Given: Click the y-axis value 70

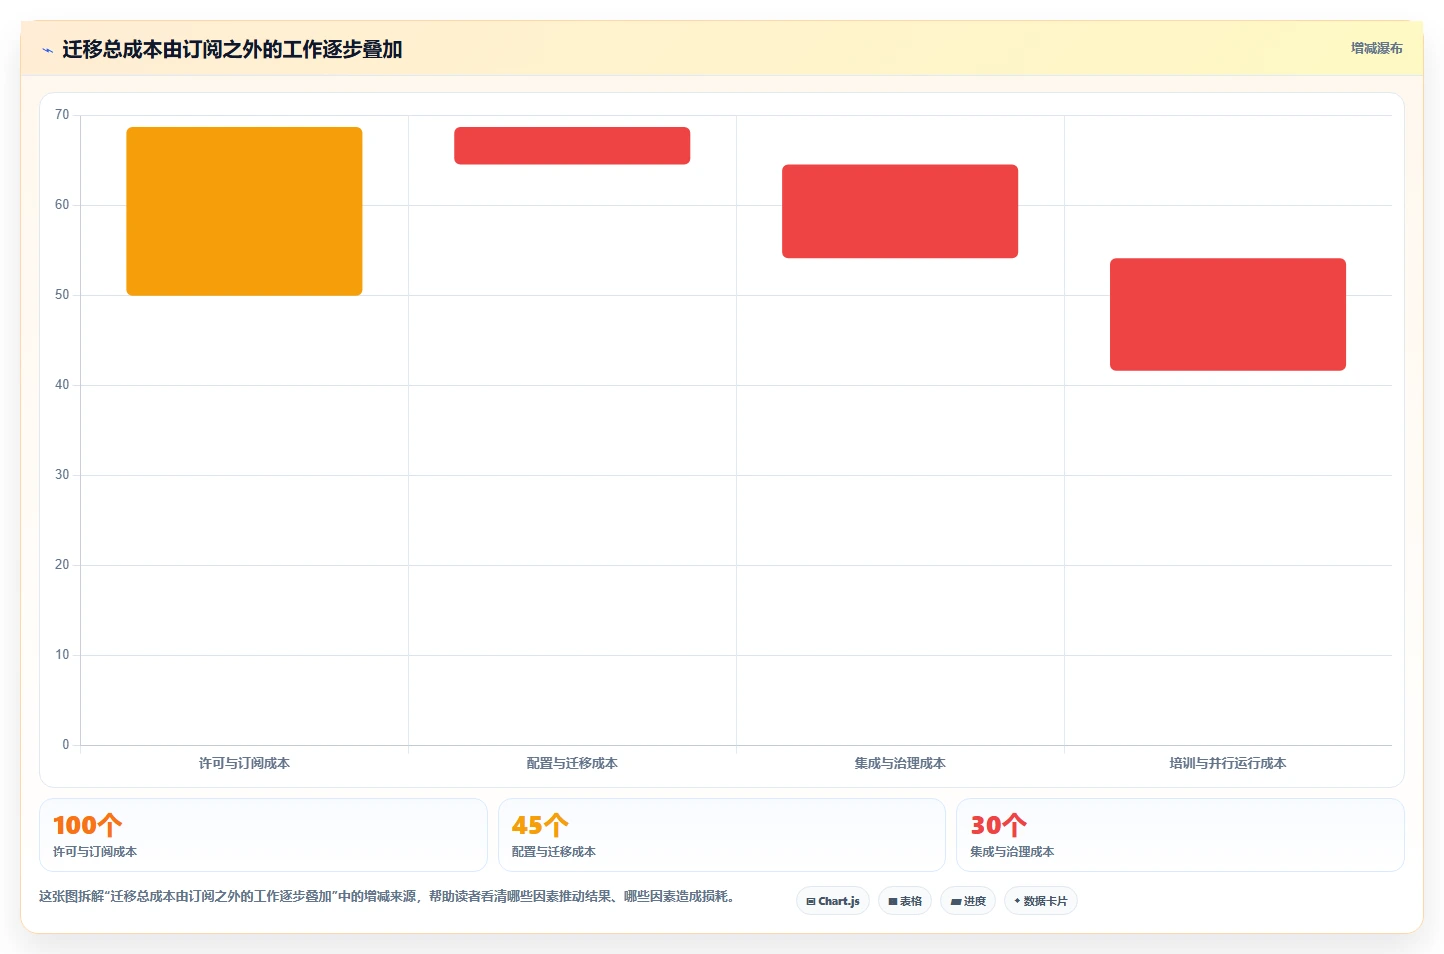Looking at the screenshot, I should pos(62,115).
